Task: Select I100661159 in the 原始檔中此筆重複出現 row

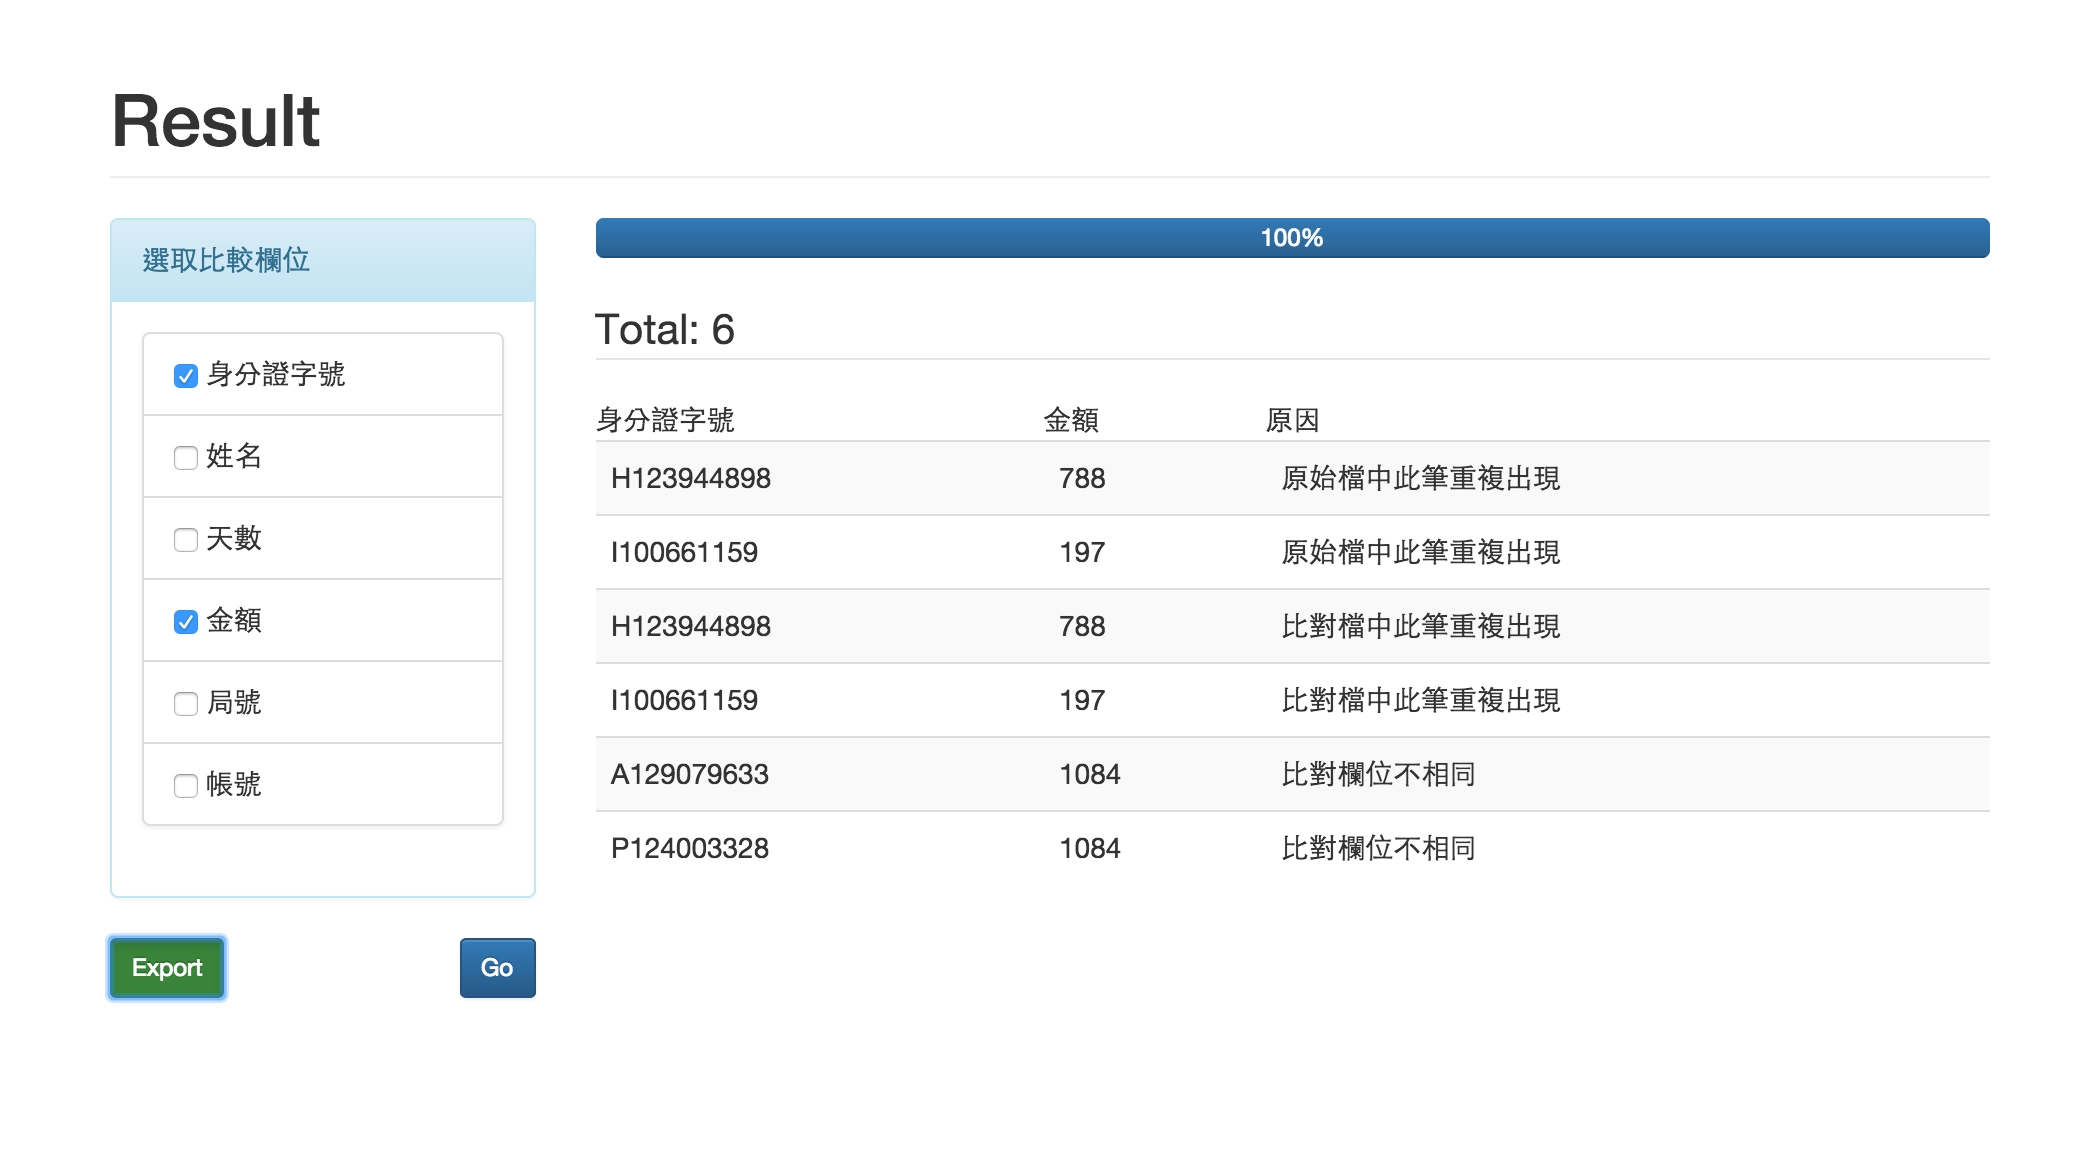Action: 685,552
